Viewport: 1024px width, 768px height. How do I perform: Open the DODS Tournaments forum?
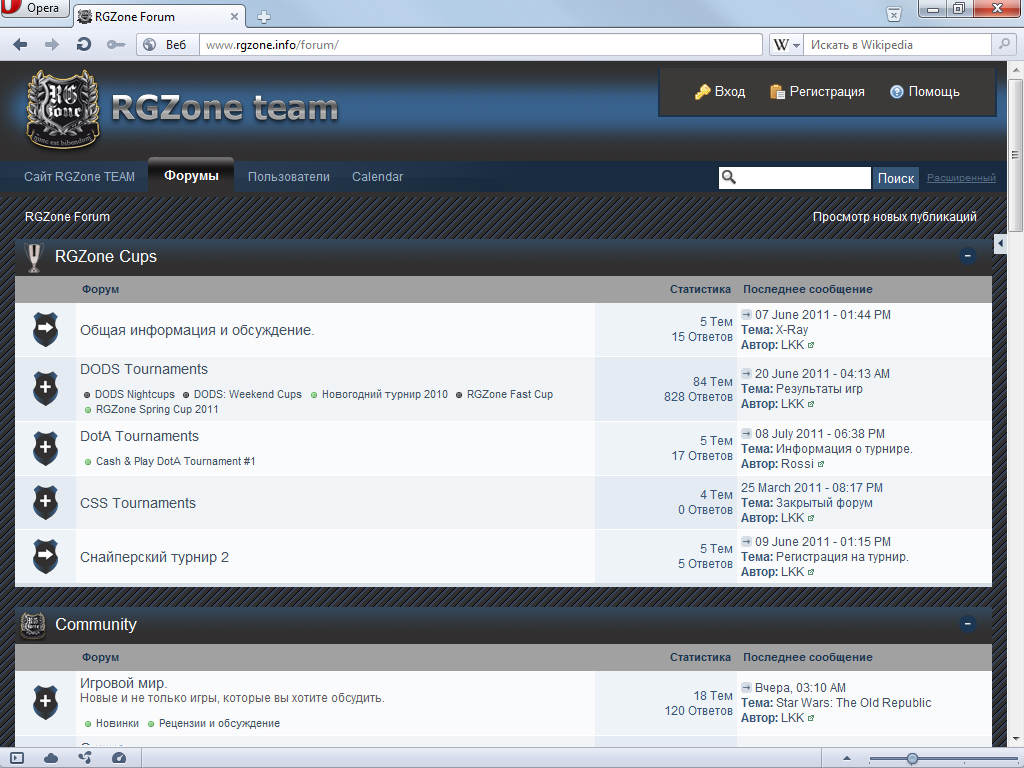(x=144, y=369)
